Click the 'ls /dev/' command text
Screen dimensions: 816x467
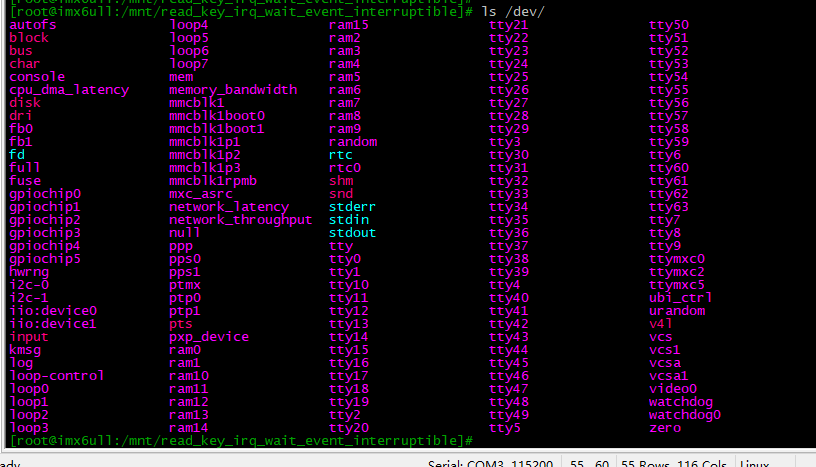pyautogui.click(x=513, y=12)
